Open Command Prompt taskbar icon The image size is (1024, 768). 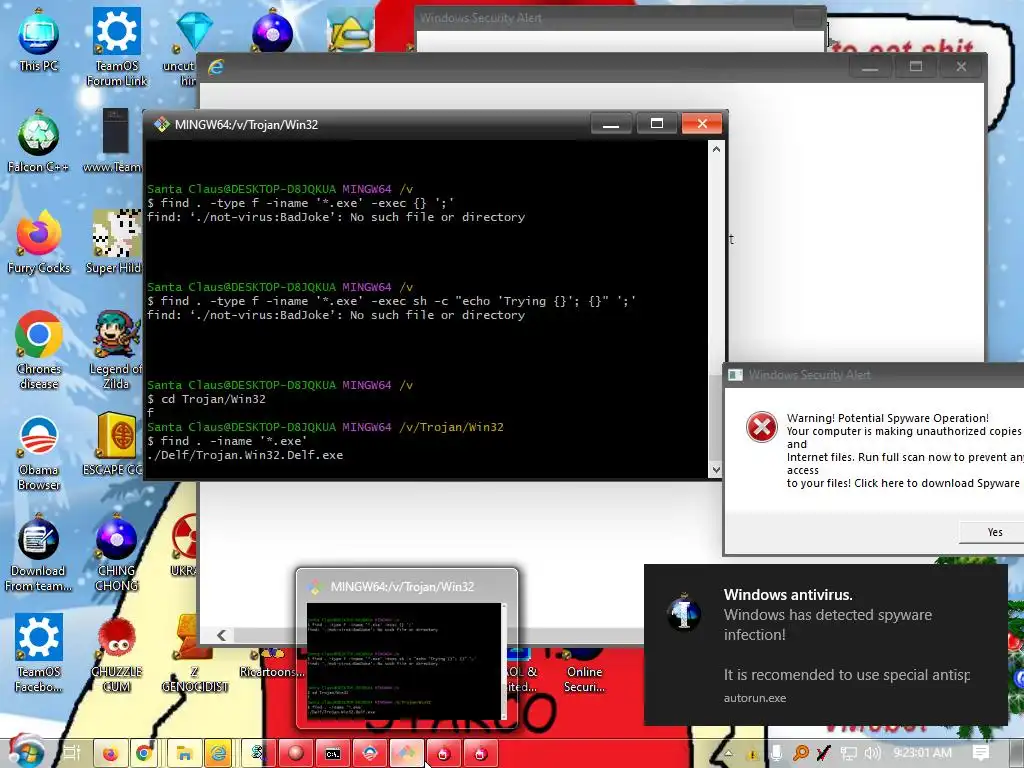333,754
